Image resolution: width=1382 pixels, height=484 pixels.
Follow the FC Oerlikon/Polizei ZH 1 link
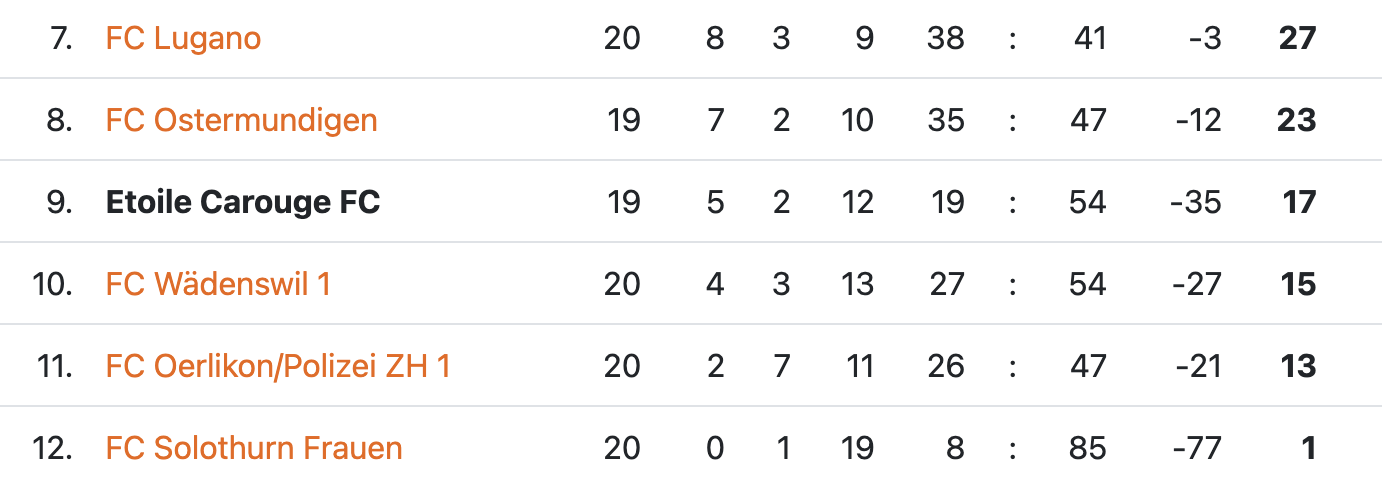click(x=278, y=366)
